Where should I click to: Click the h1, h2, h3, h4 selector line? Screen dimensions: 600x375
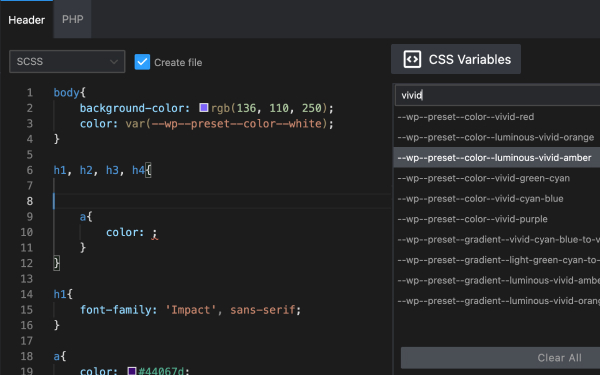[x=102, y=170]
